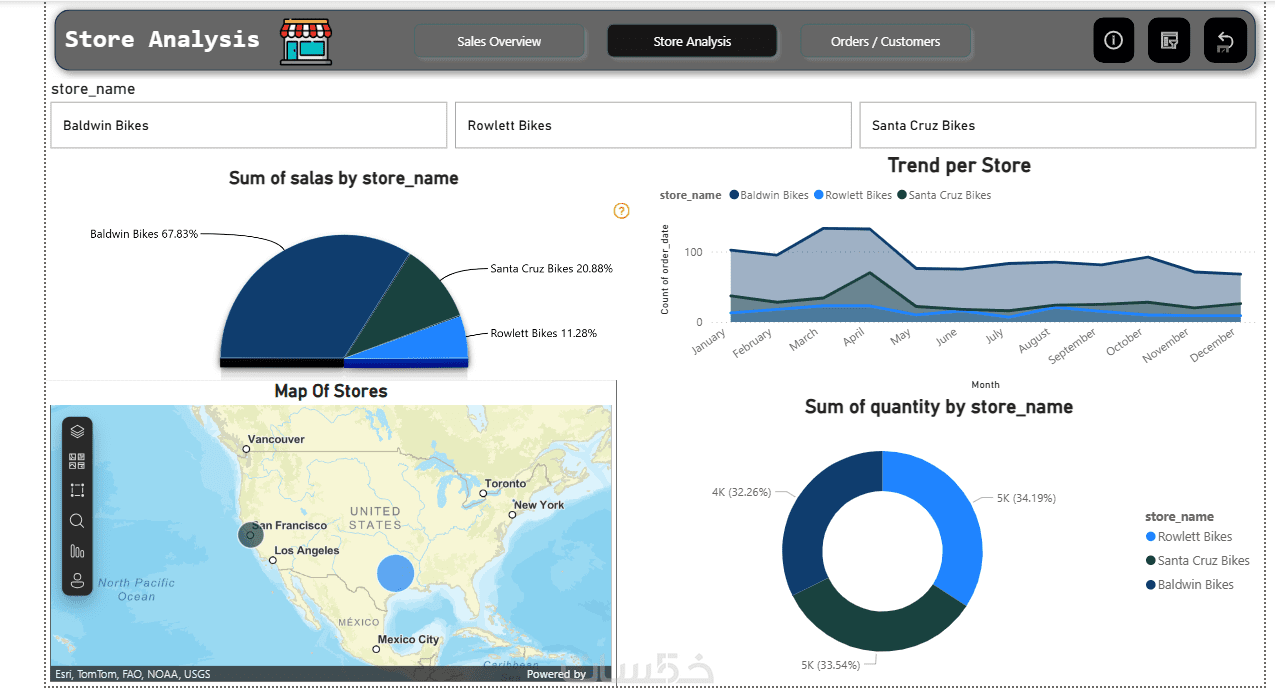
Task: Click the Baldwin Bikes 67.83% label
Action: pyautogui.click(x=144, y=234)
